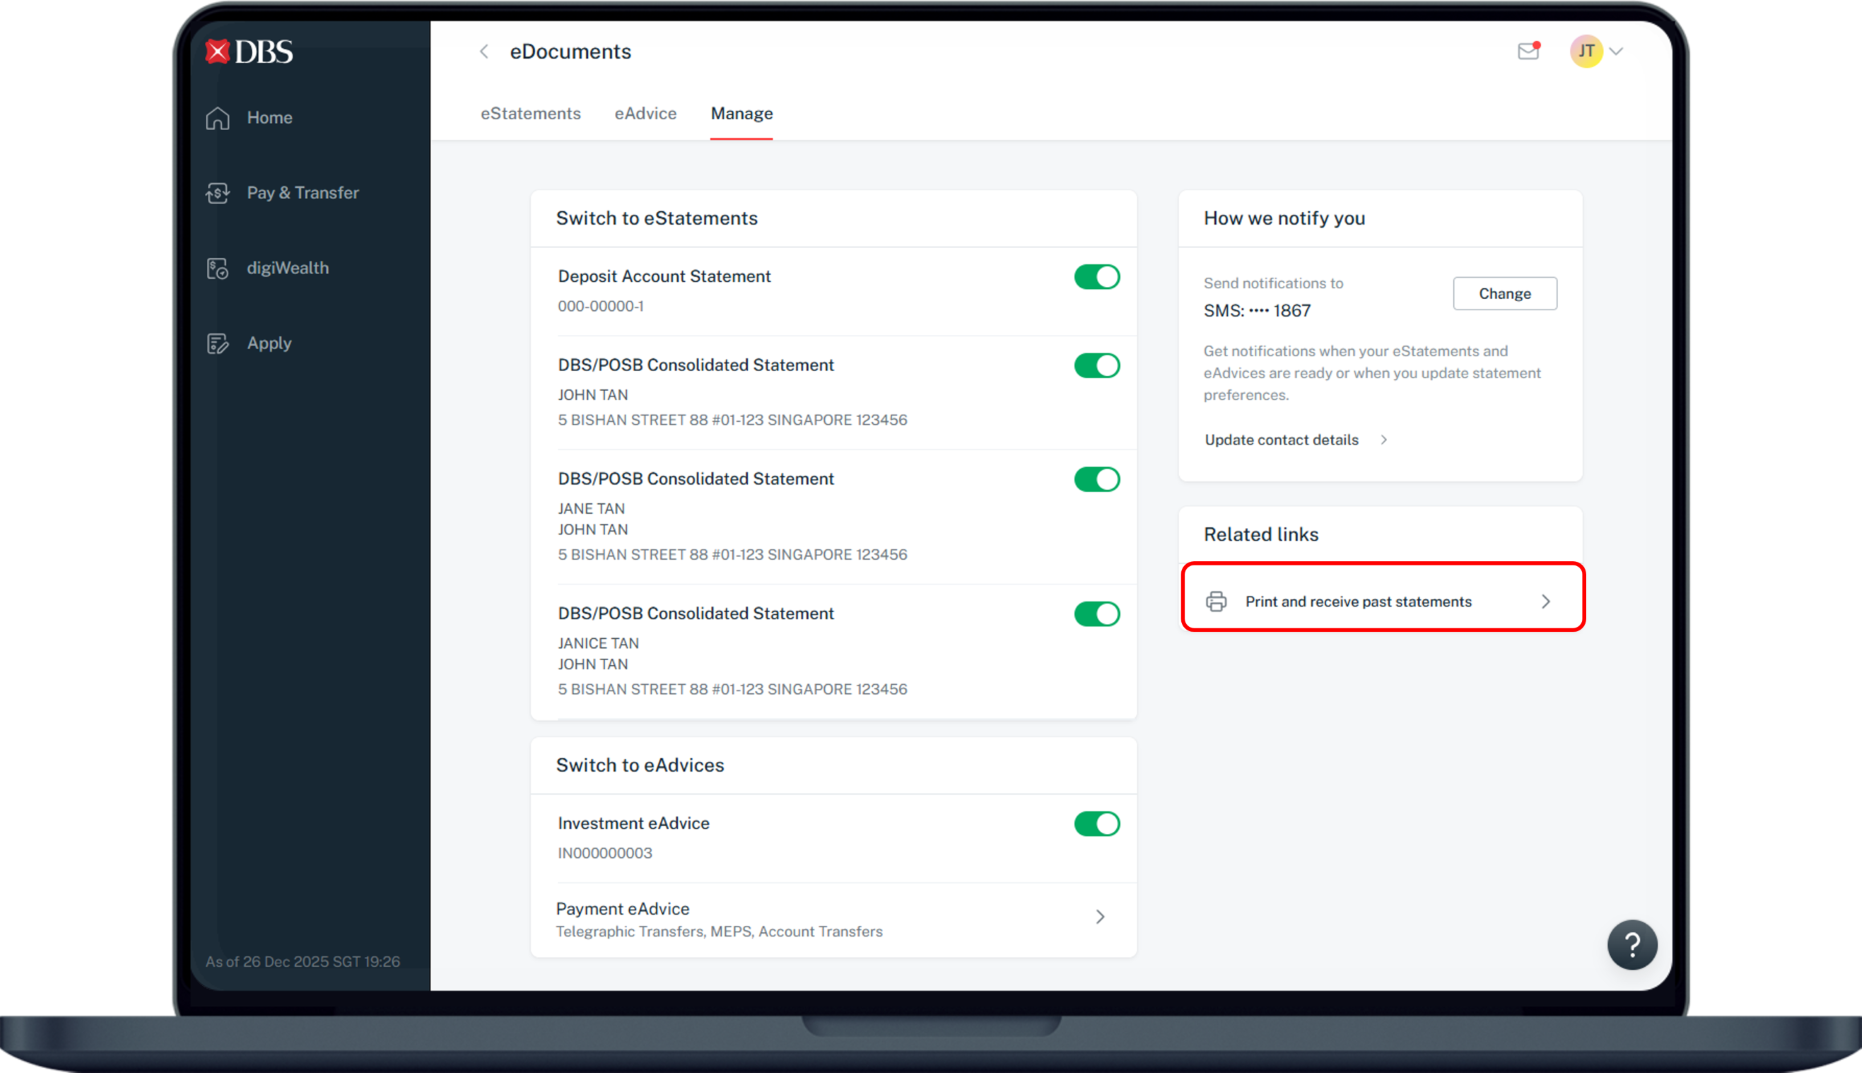Click the Change notification button

click(1504, 294)
